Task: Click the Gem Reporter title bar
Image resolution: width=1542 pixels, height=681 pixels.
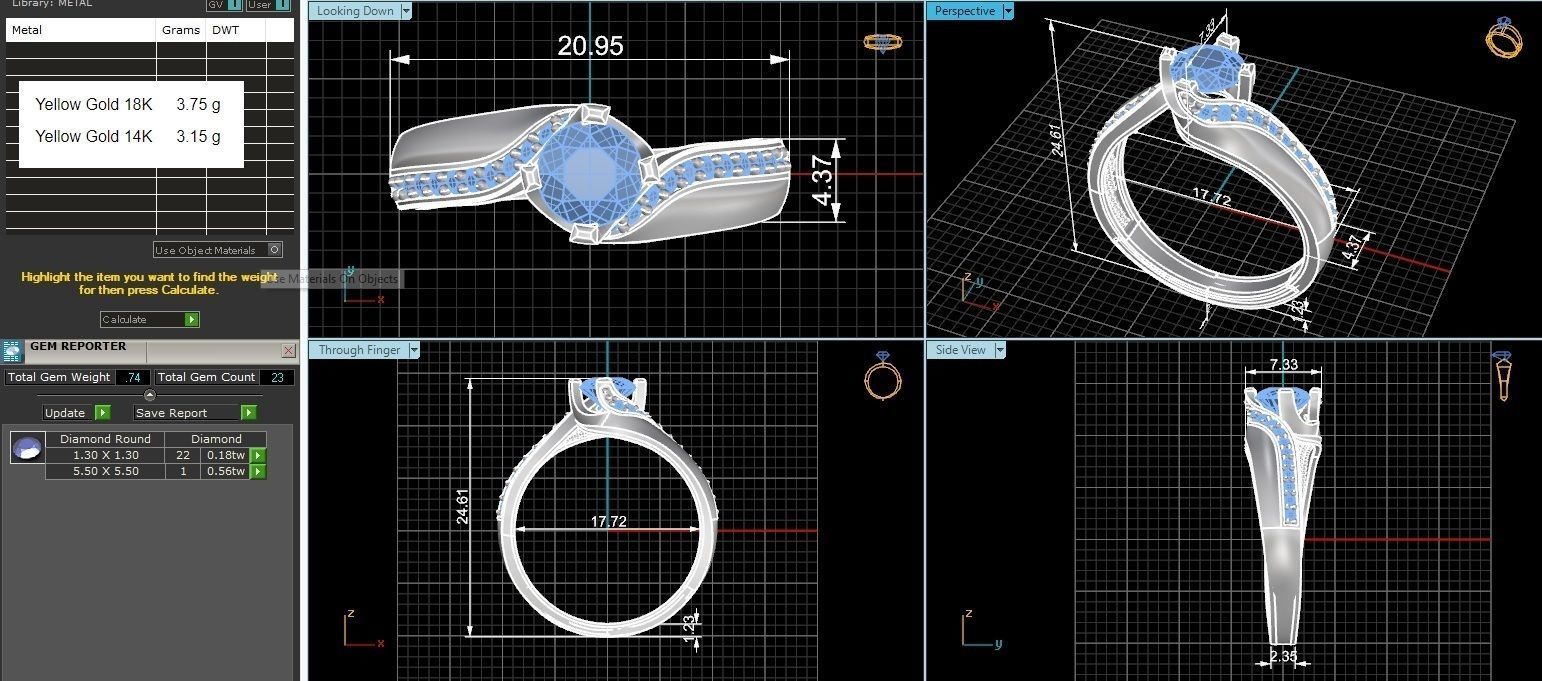Action: click(x=150, y=351)
